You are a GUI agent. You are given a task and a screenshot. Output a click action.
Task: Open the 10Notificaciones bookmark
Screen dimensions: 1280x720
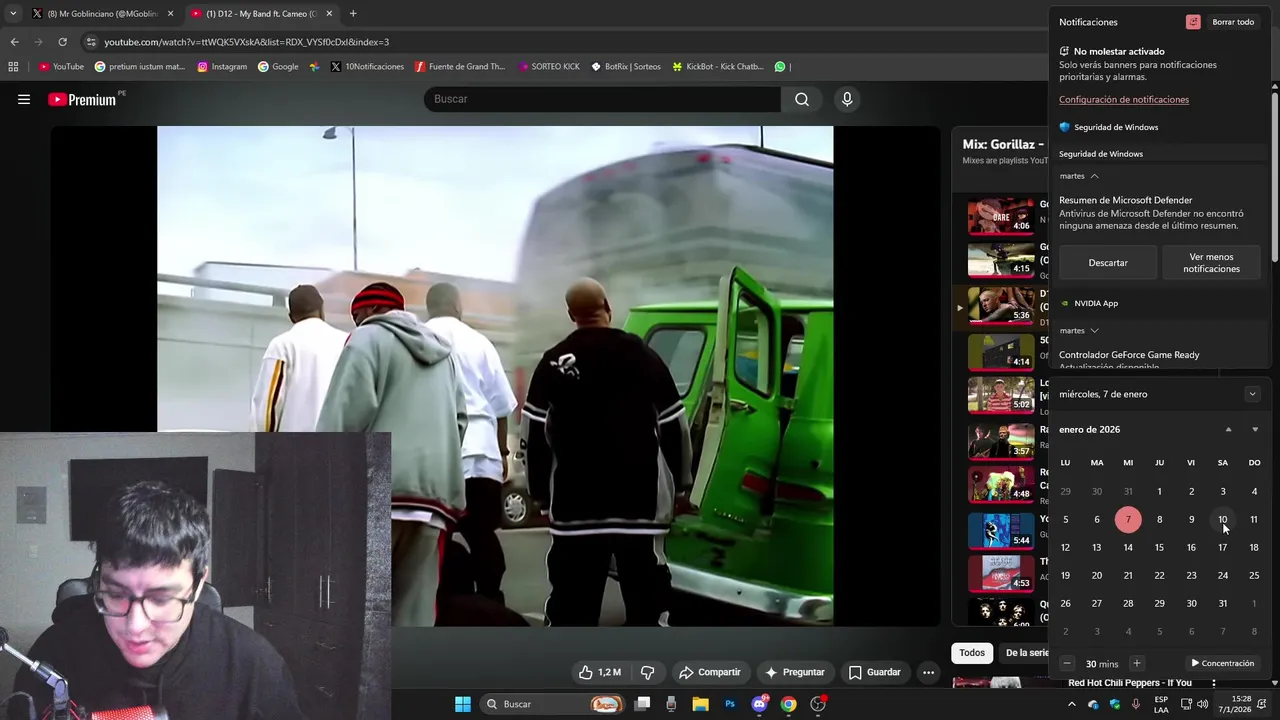click(x=367, y=67)
